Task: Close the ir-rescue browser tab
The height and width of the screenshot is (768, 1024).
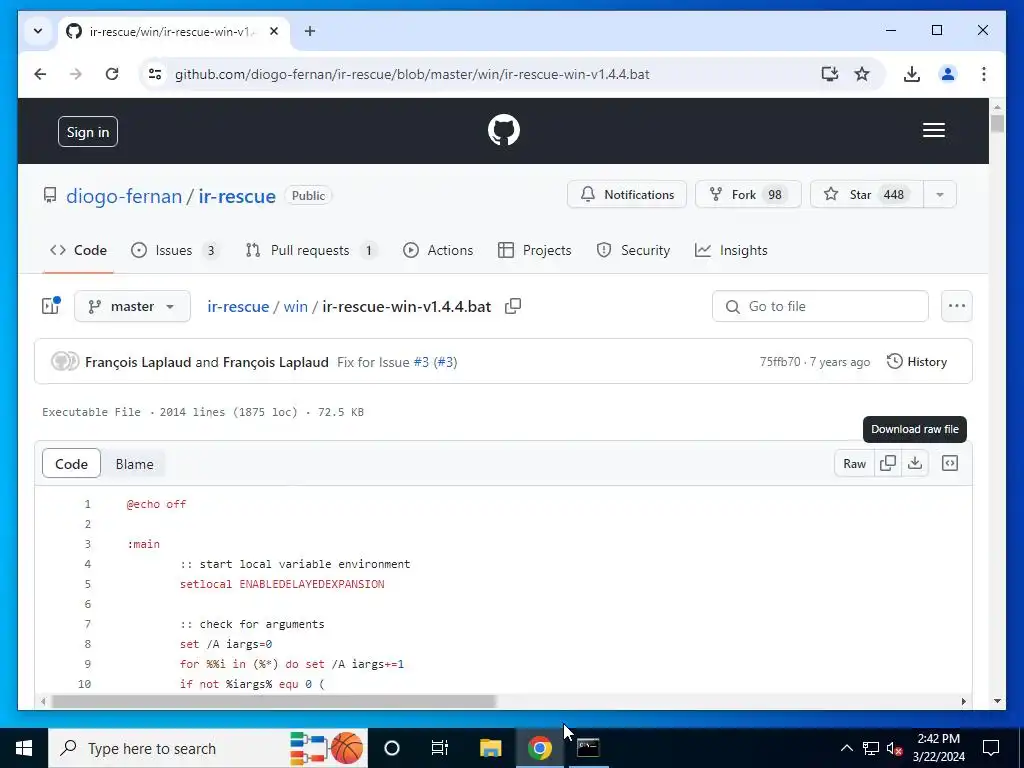Action: [x=274, y=31]
